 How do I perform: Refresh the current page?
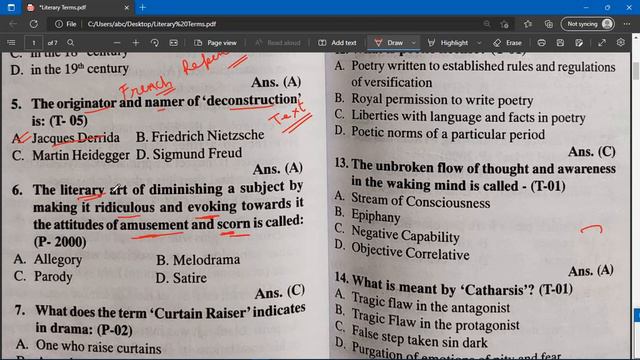point(33,24)
